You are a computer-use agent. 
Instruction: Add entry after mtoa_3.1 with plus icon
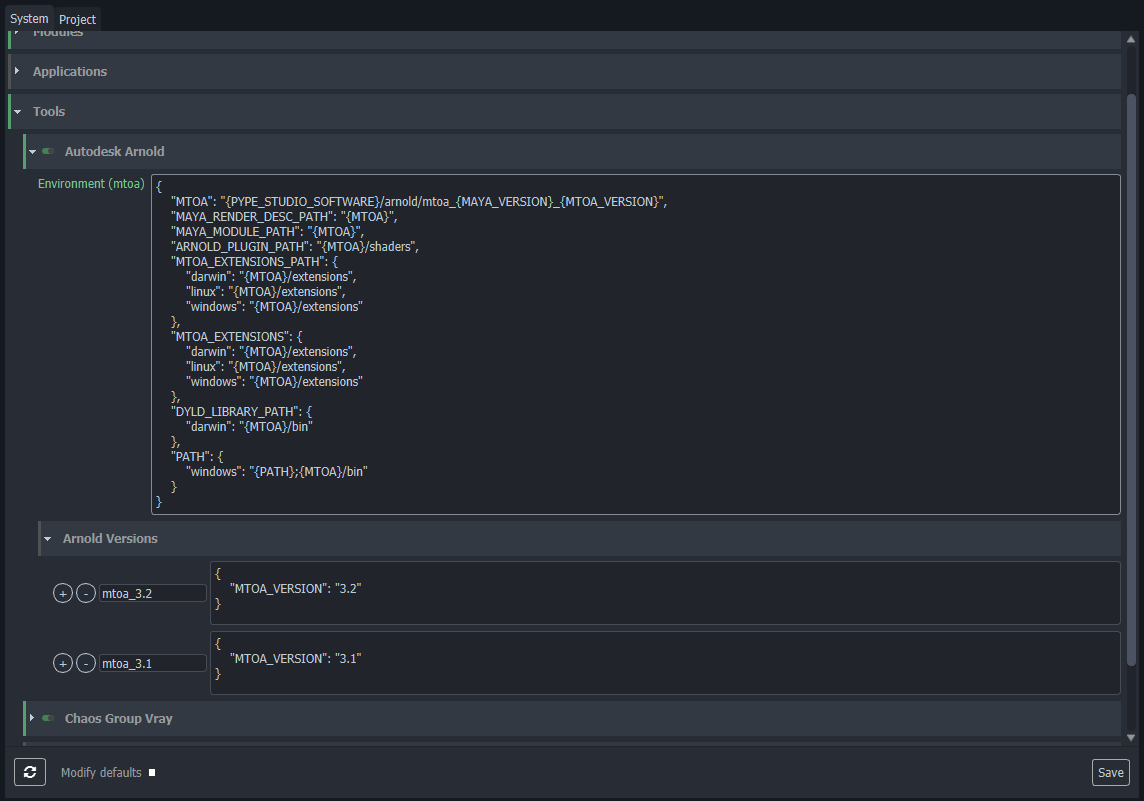pos(62,663)
